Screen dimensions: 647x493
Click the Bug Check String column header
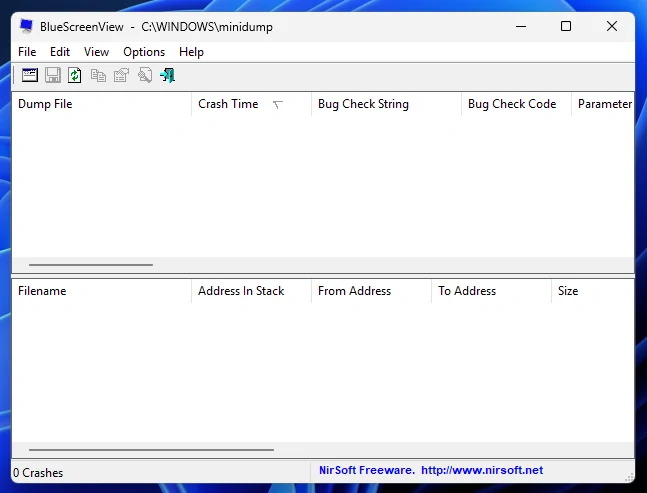(386, 104)
